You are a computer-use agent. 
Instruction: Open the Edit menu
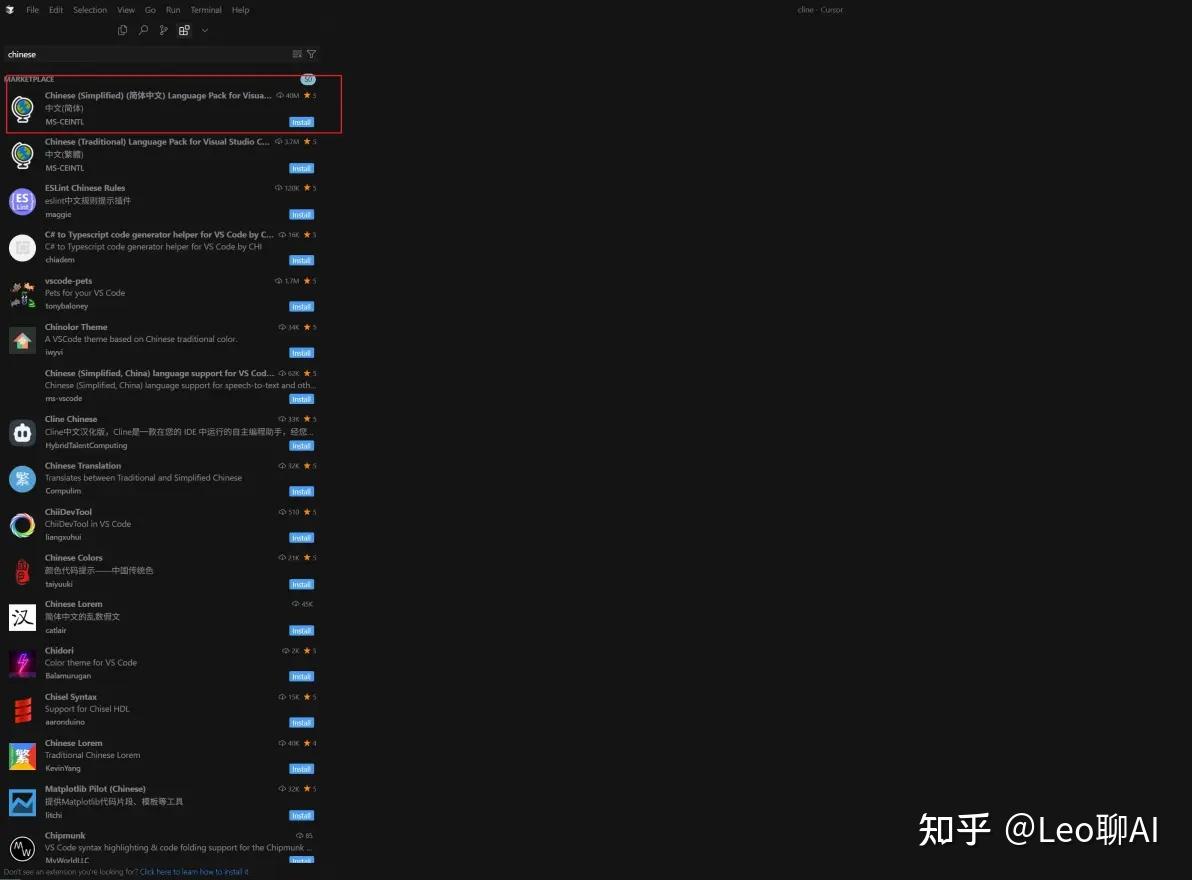pos(56,10)
